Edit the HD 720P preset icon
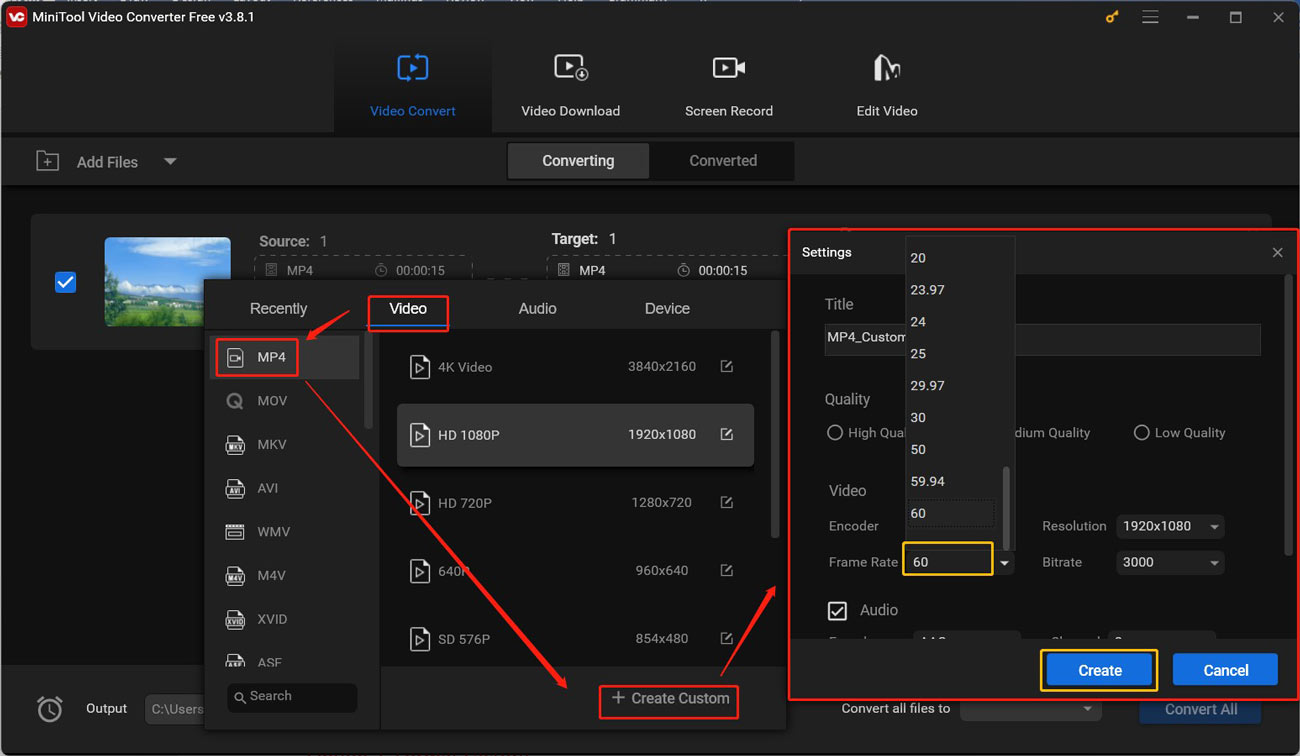The height and width of the screenshot is (756, 1300). [727, 503]
